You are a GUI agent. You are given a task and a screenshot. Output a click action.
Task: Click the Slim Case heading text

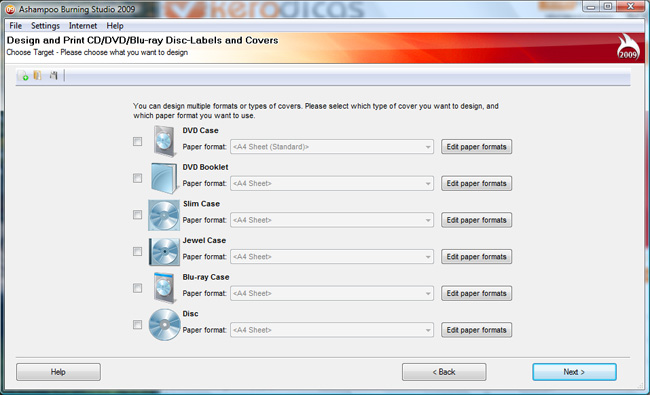click(x=201, y=204)
